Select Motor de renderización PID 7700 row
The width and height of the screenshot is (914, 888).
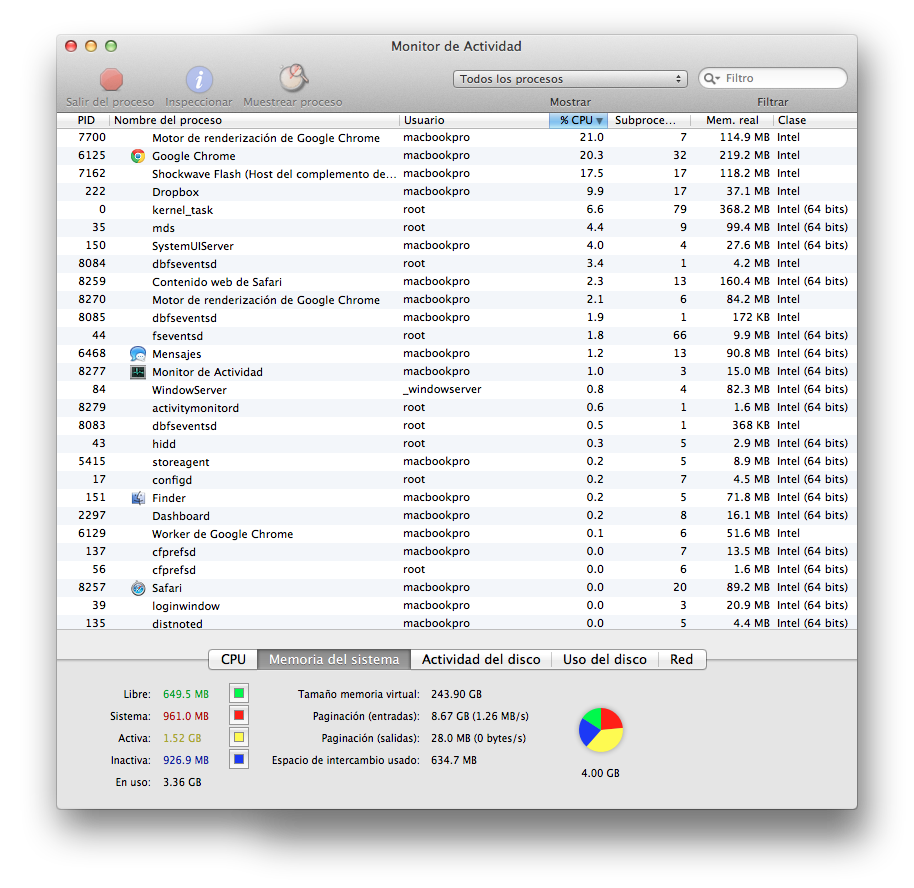(x=457, y=138)
